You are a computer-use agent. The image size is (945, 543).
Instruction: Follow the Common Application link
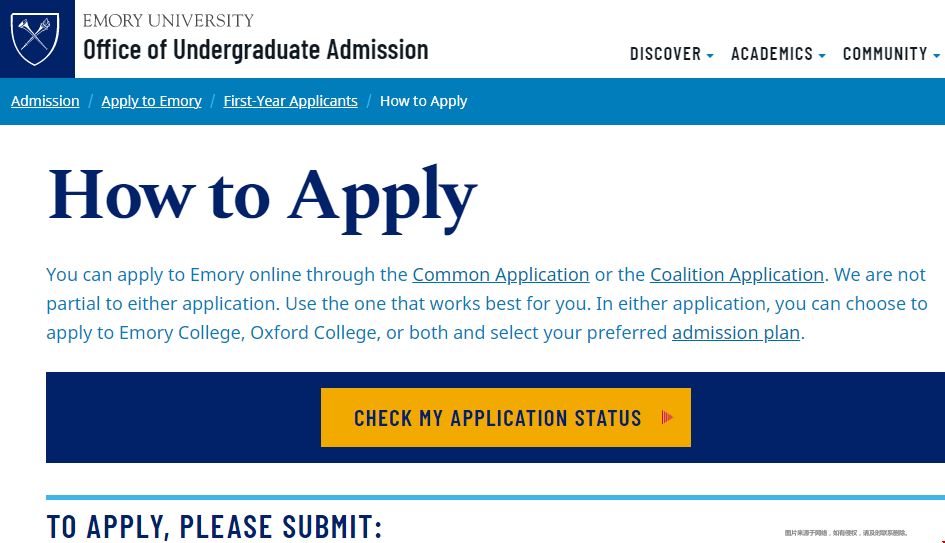click(x=501, y=275)
